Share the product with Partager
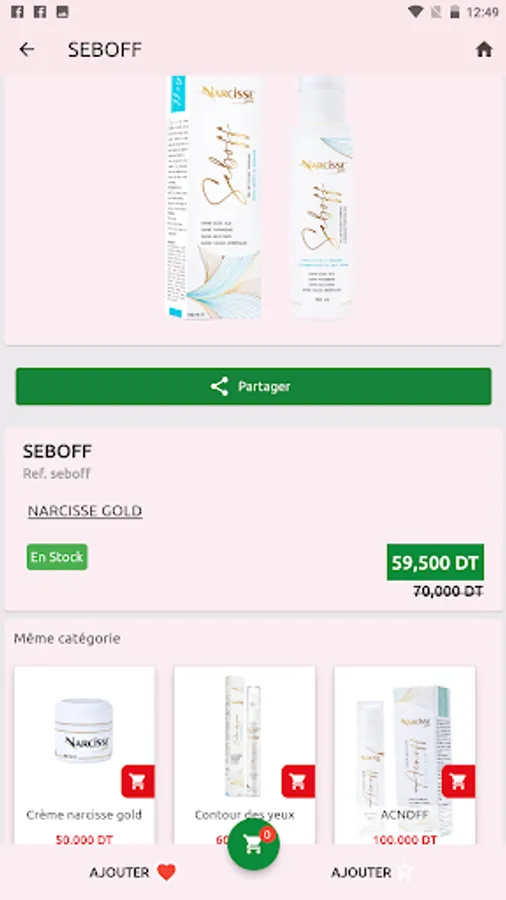This screenshot has width=506, height=900. tap(254, 386)
